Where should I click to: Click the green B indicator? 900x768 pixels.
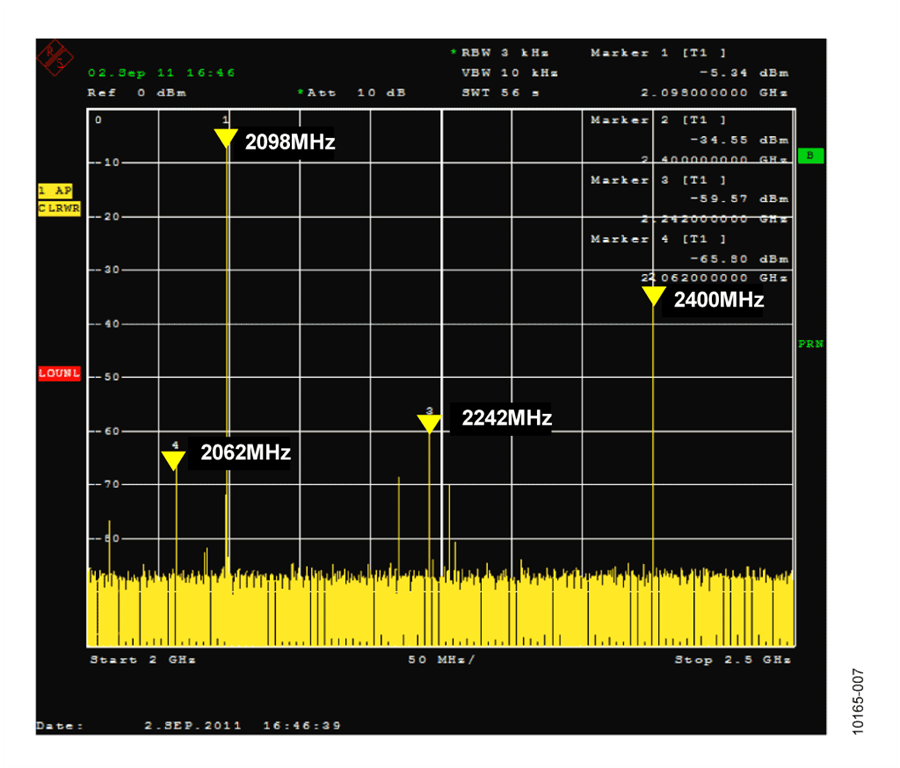tap(810, 156)
